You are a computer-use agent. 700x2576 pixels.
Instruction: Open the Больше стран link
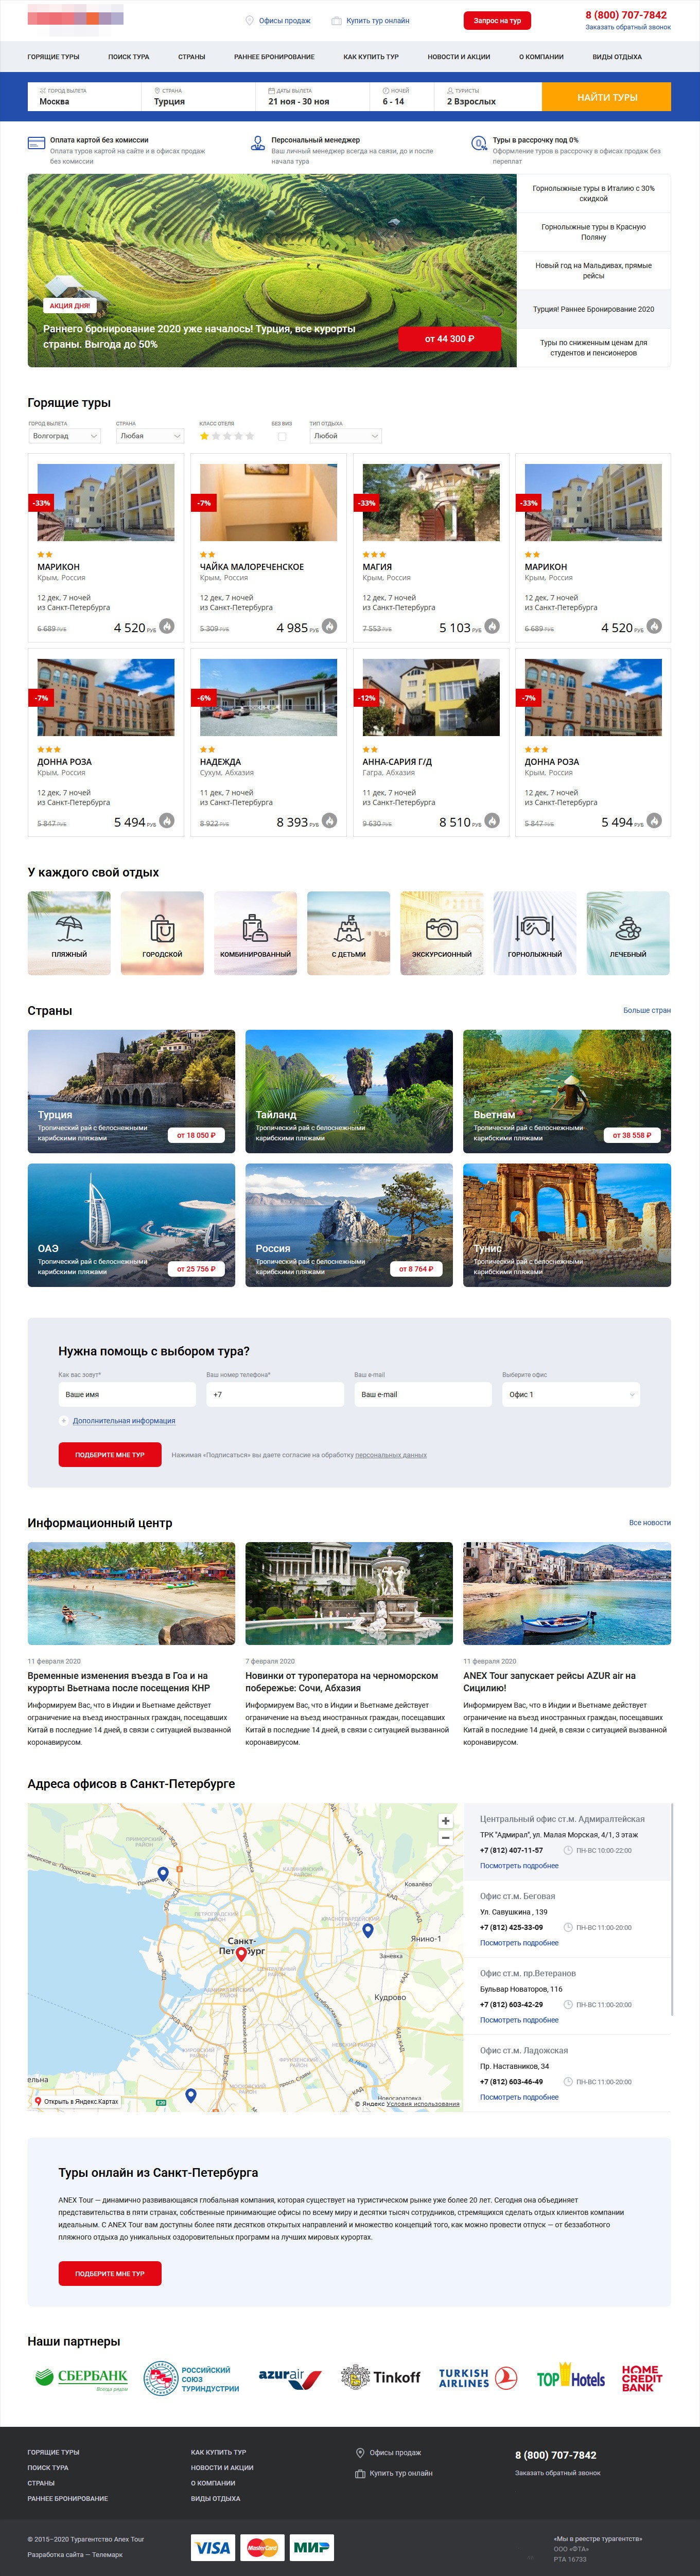(x=647, y=1010)
